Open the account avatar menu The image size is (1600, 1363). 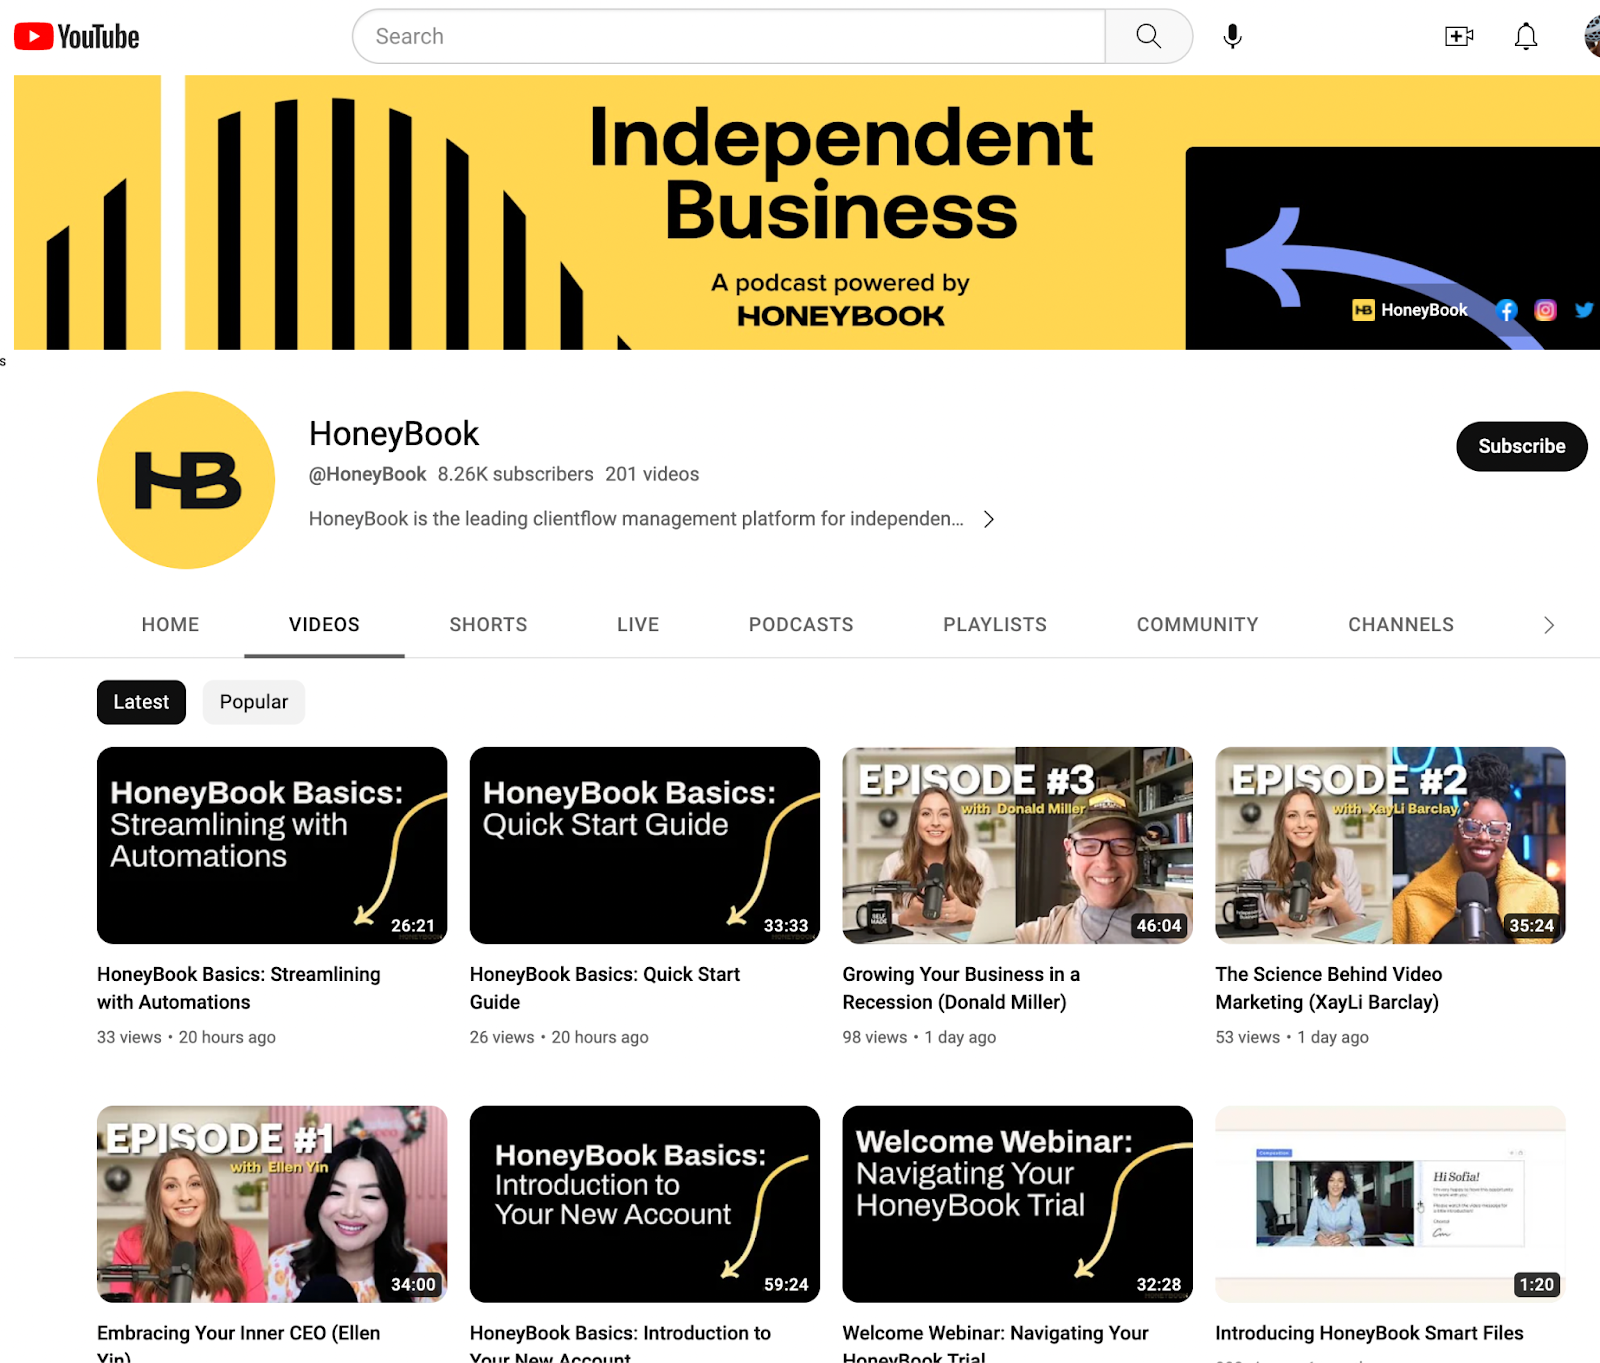pyautogui.click(x=1592, y=37)
